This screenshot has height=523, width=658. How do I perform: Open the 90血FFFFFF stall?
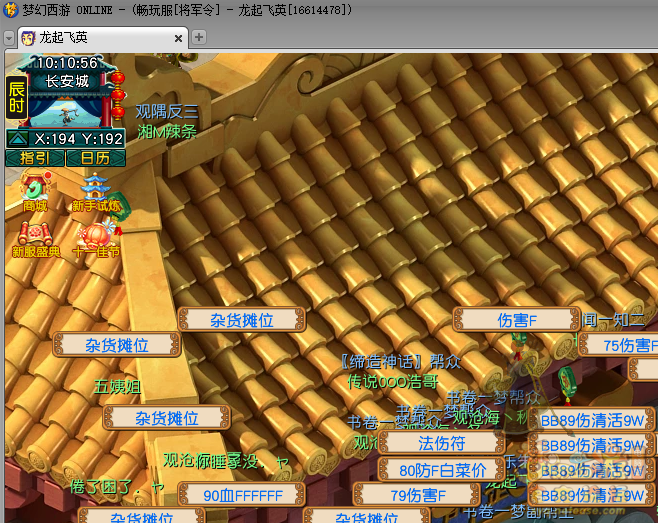[x=242, y=494]
